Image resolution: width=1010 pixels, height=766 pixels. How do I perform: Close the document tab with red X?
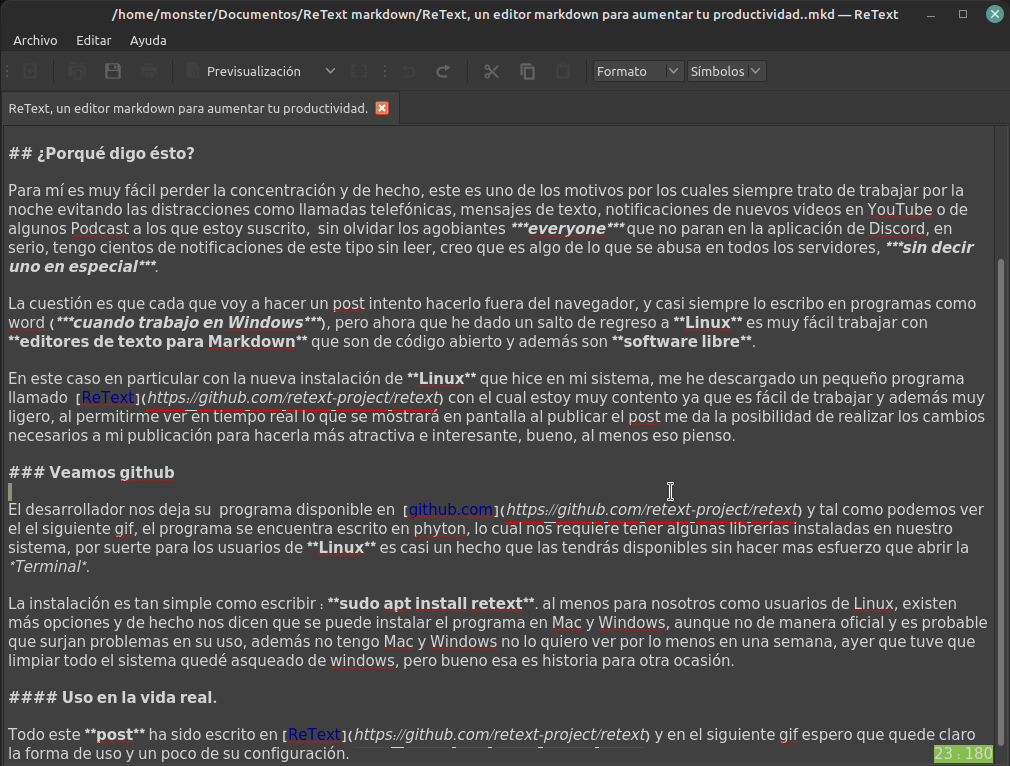(382, 108)
